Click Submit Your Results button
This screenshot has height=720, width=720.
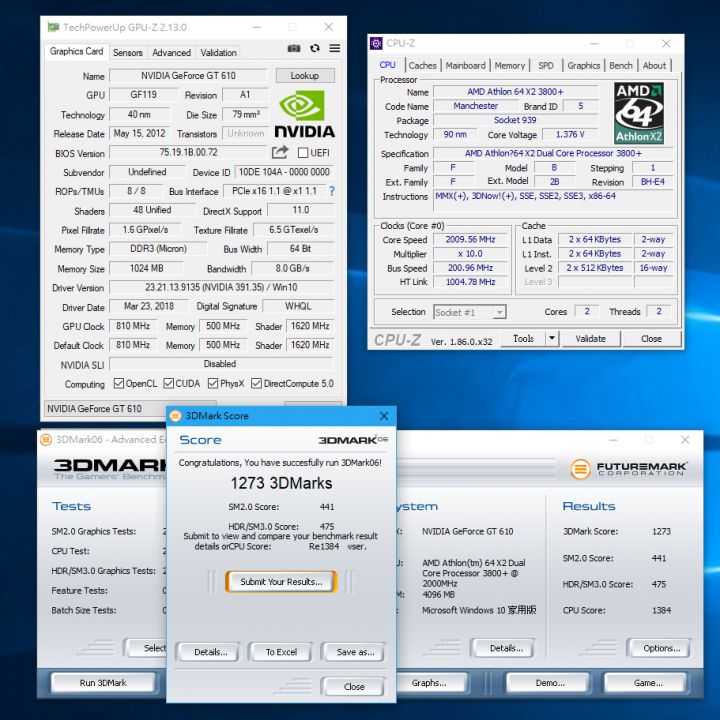[281, 582]
